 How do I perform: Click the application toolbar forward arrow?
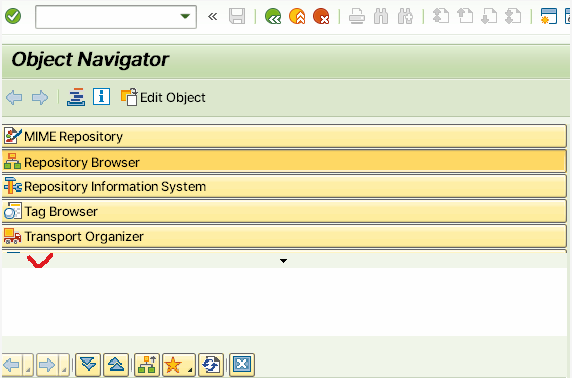pyautogui.click(x=40, y=98)
